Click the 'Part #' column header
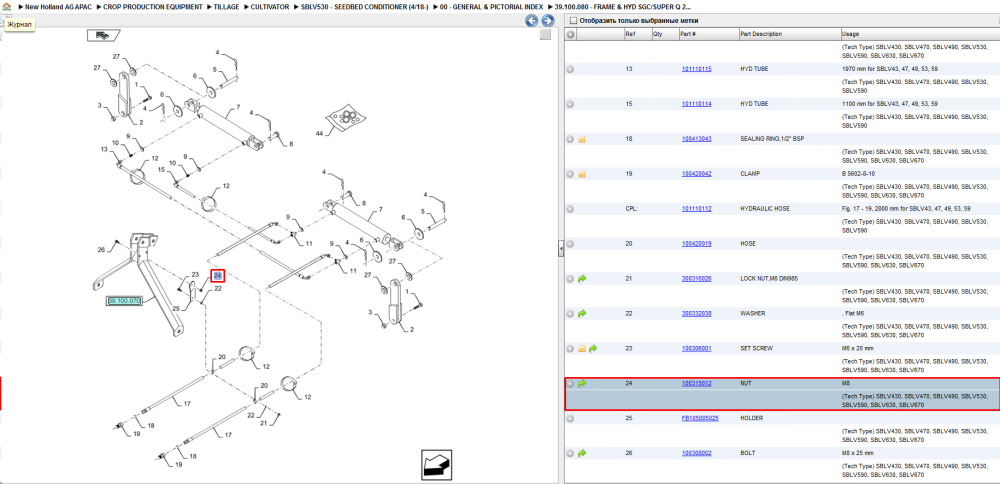Screen dimensions: 1000x484 [x=708, y=34]
